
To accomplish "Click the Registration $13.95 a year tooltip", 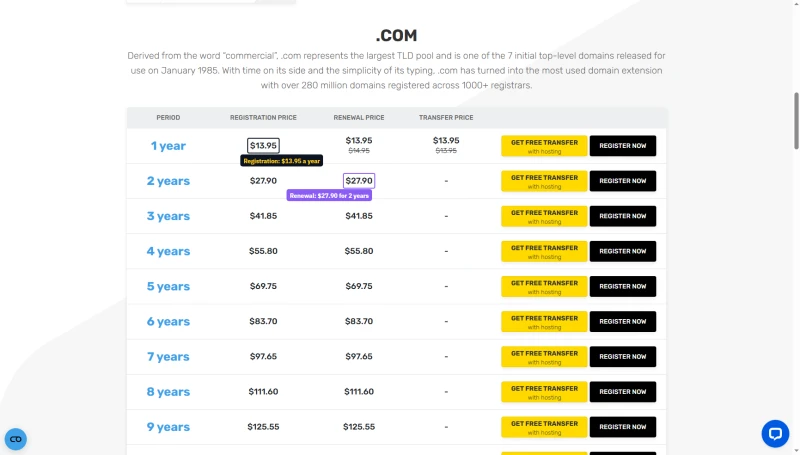I will tap(282, 161).
